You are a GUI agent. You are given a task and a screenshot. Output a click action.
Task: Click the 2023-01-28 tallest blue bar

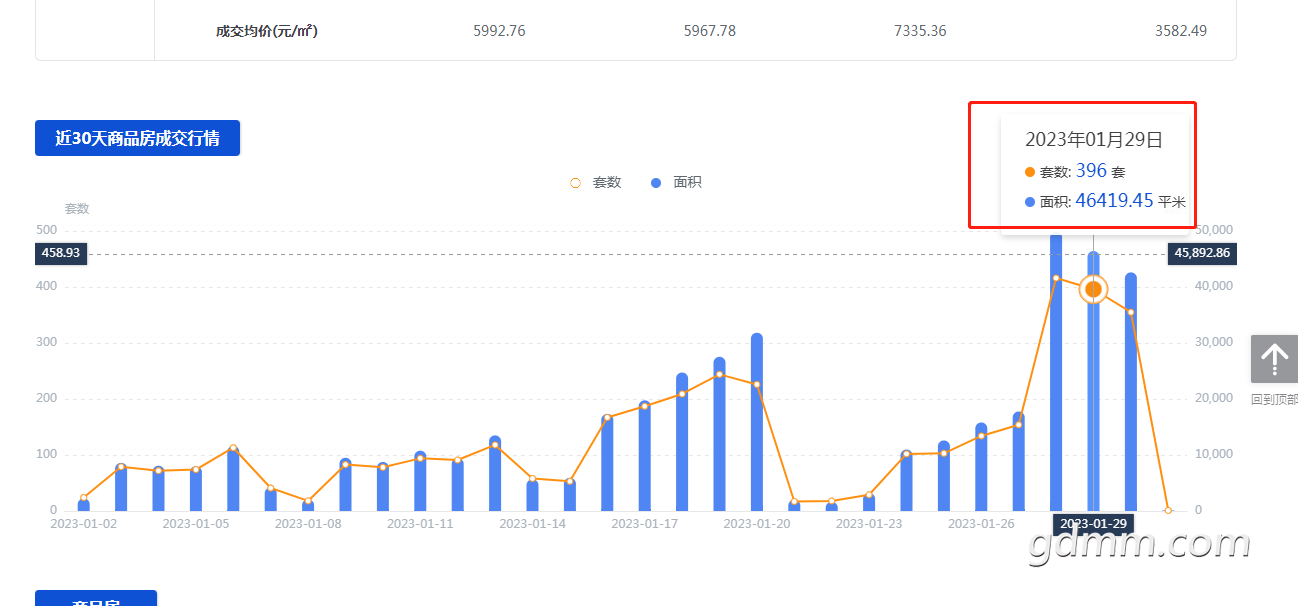click(x=1056, y=372)
